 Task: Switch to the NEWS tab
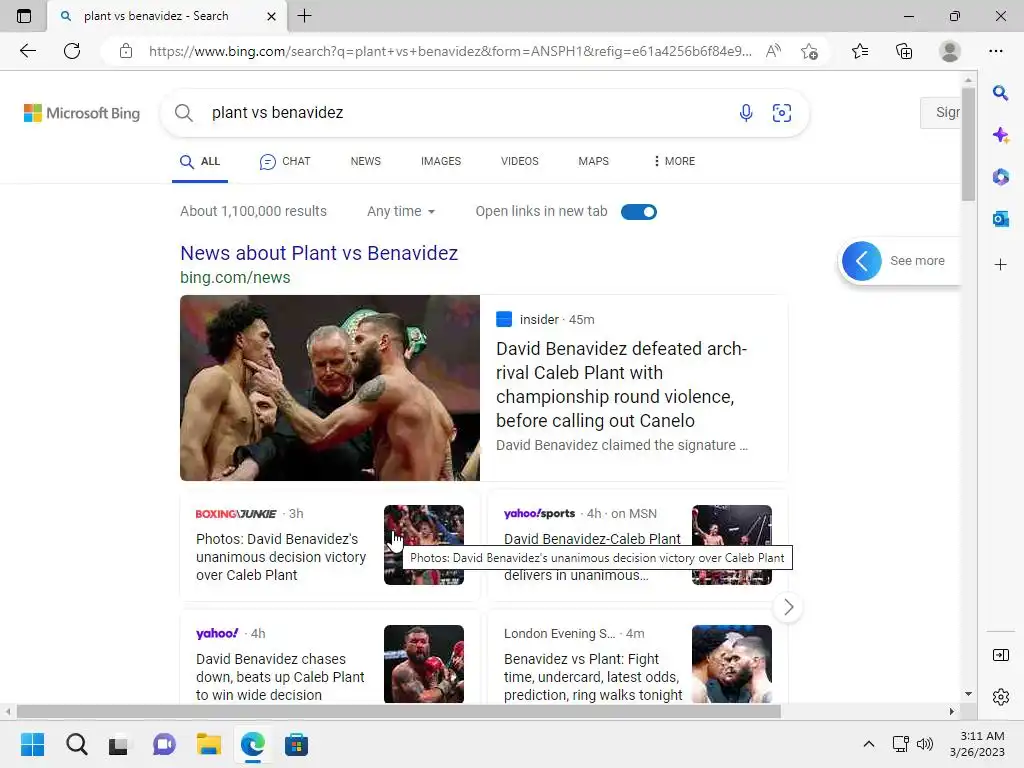pos(366,161)
